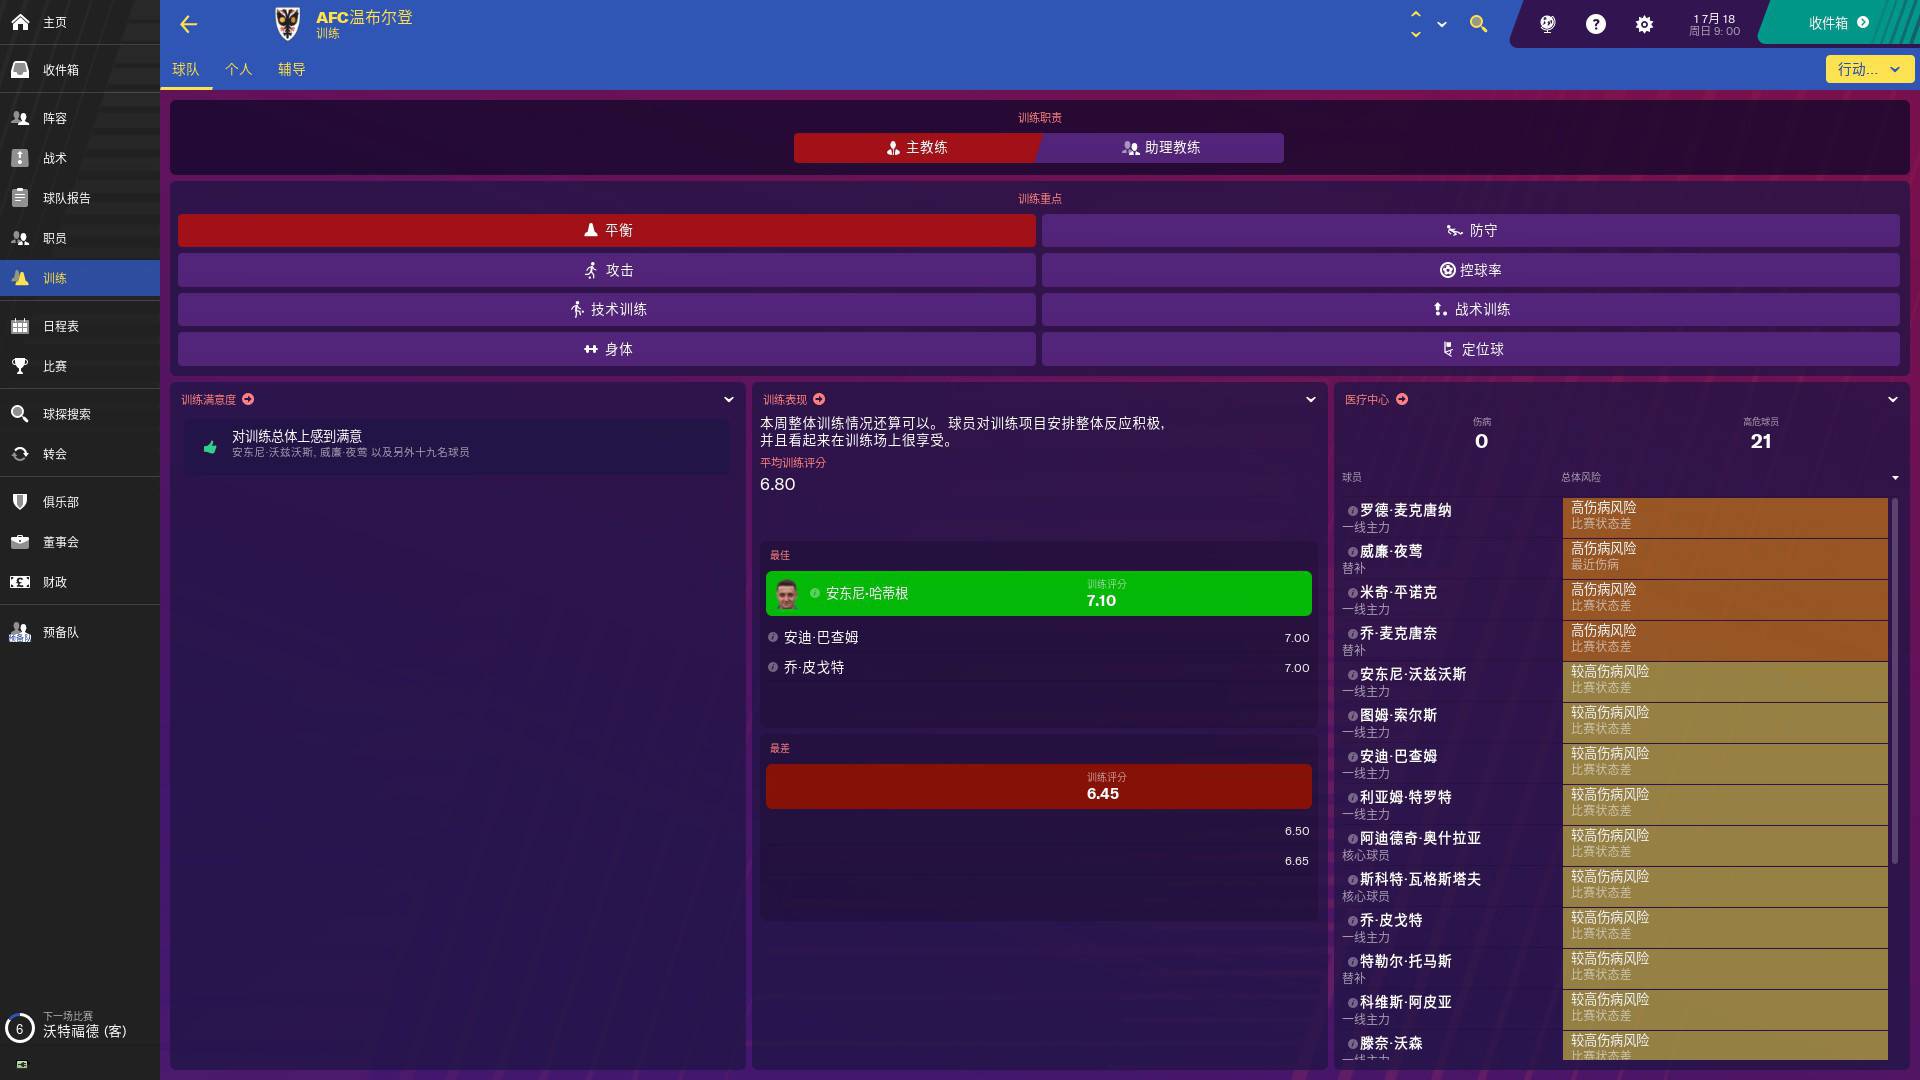Collapse 训练满意度 panel chevron

point(728,399)
